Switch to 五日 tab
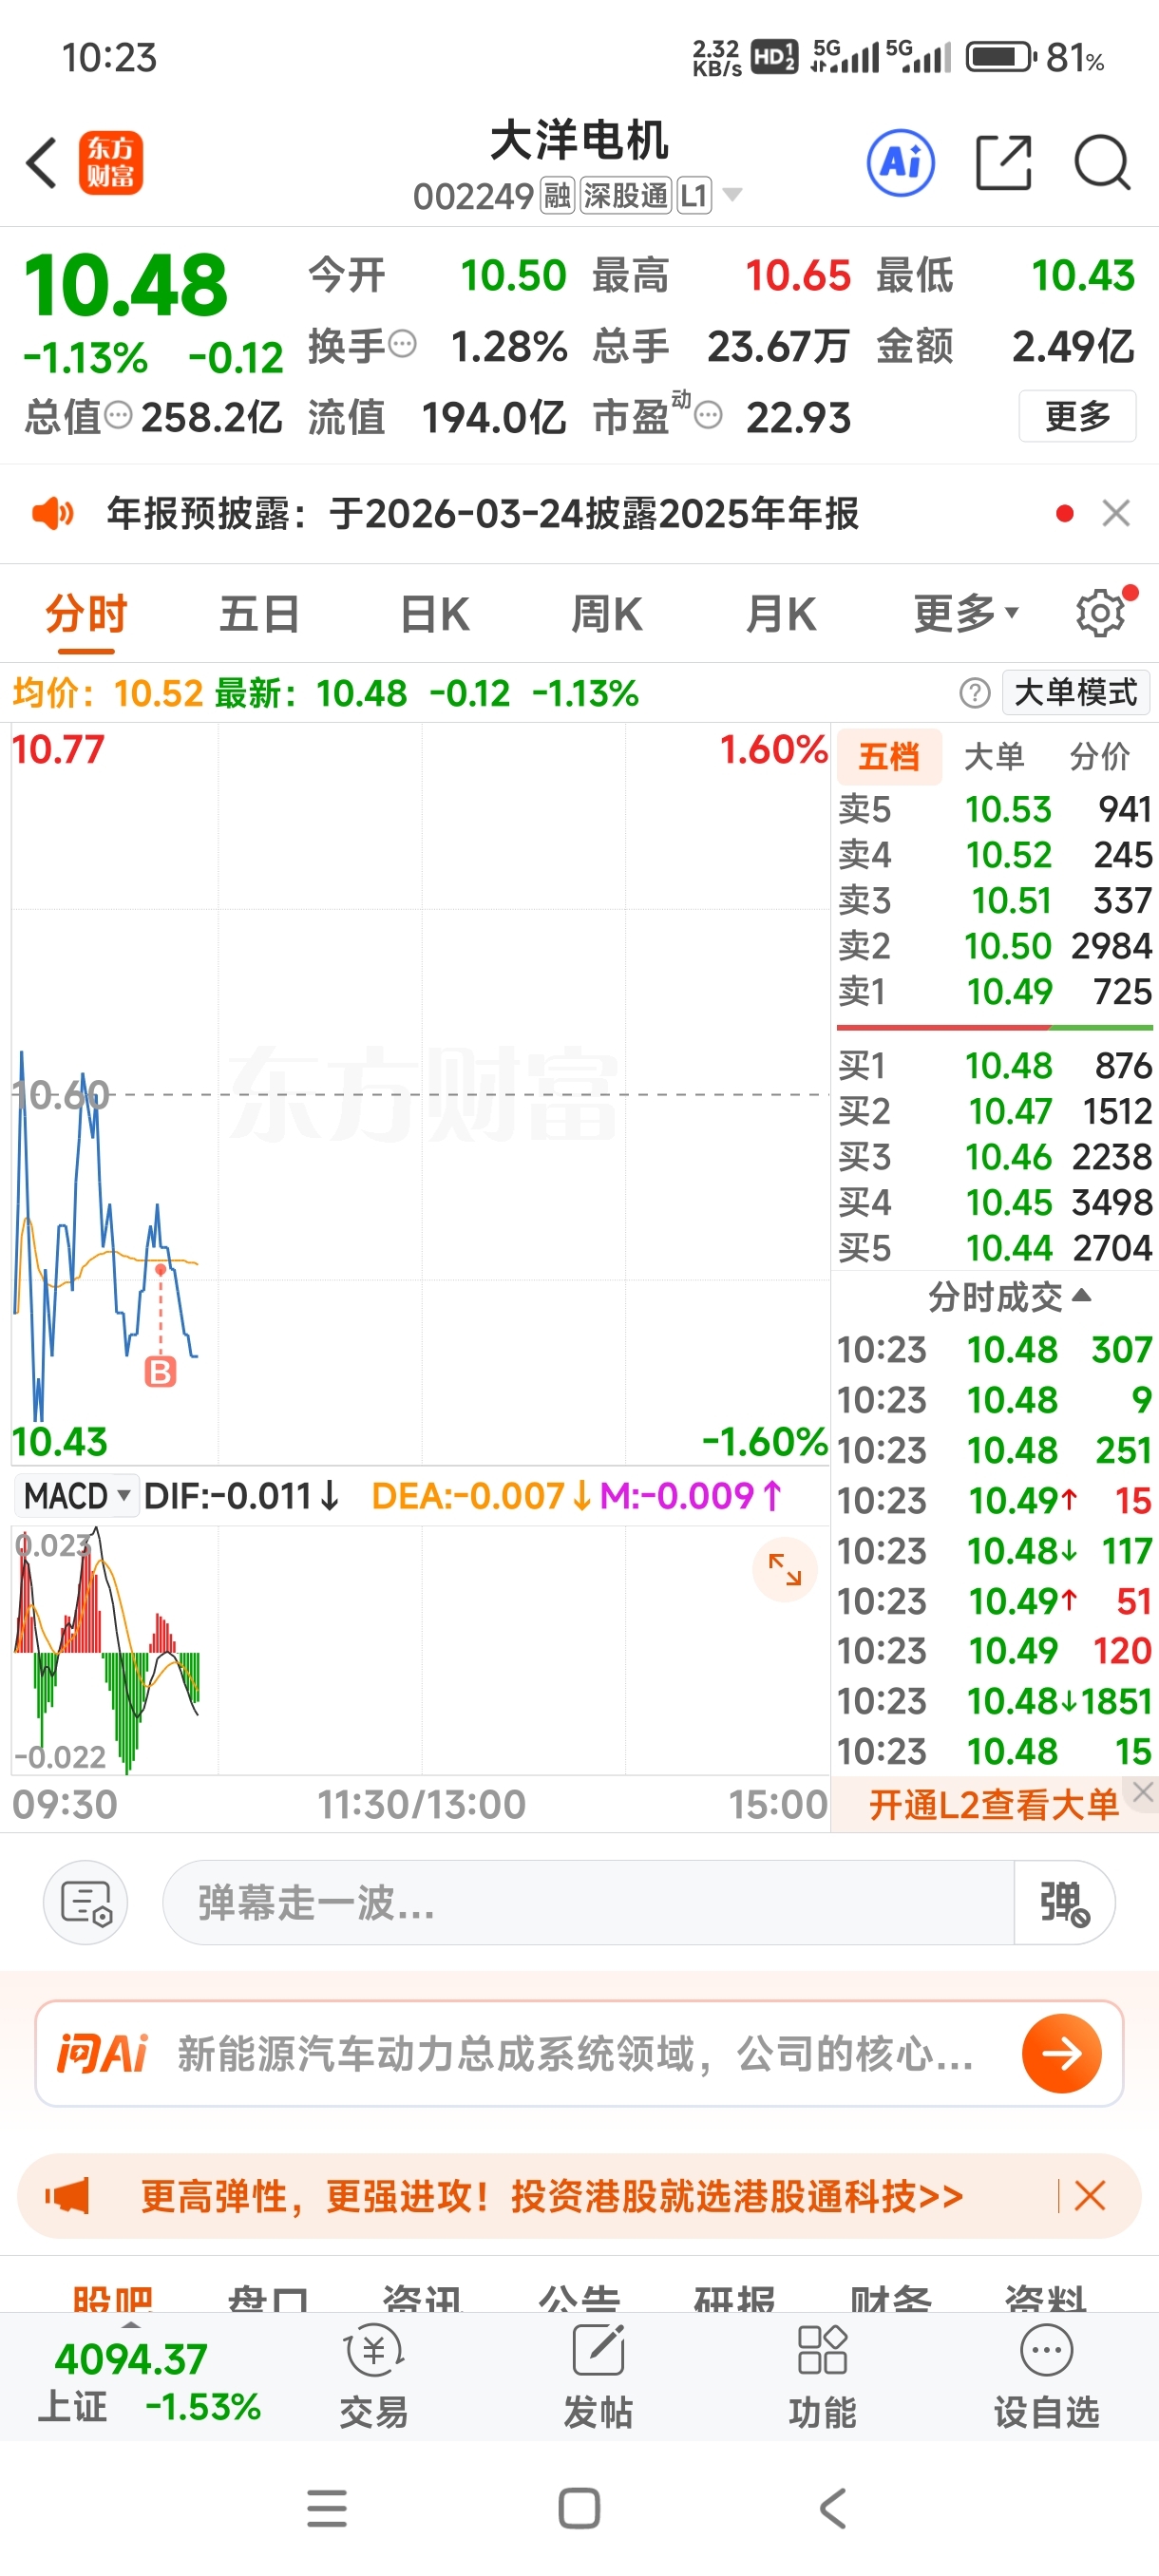 click(259, 613)
